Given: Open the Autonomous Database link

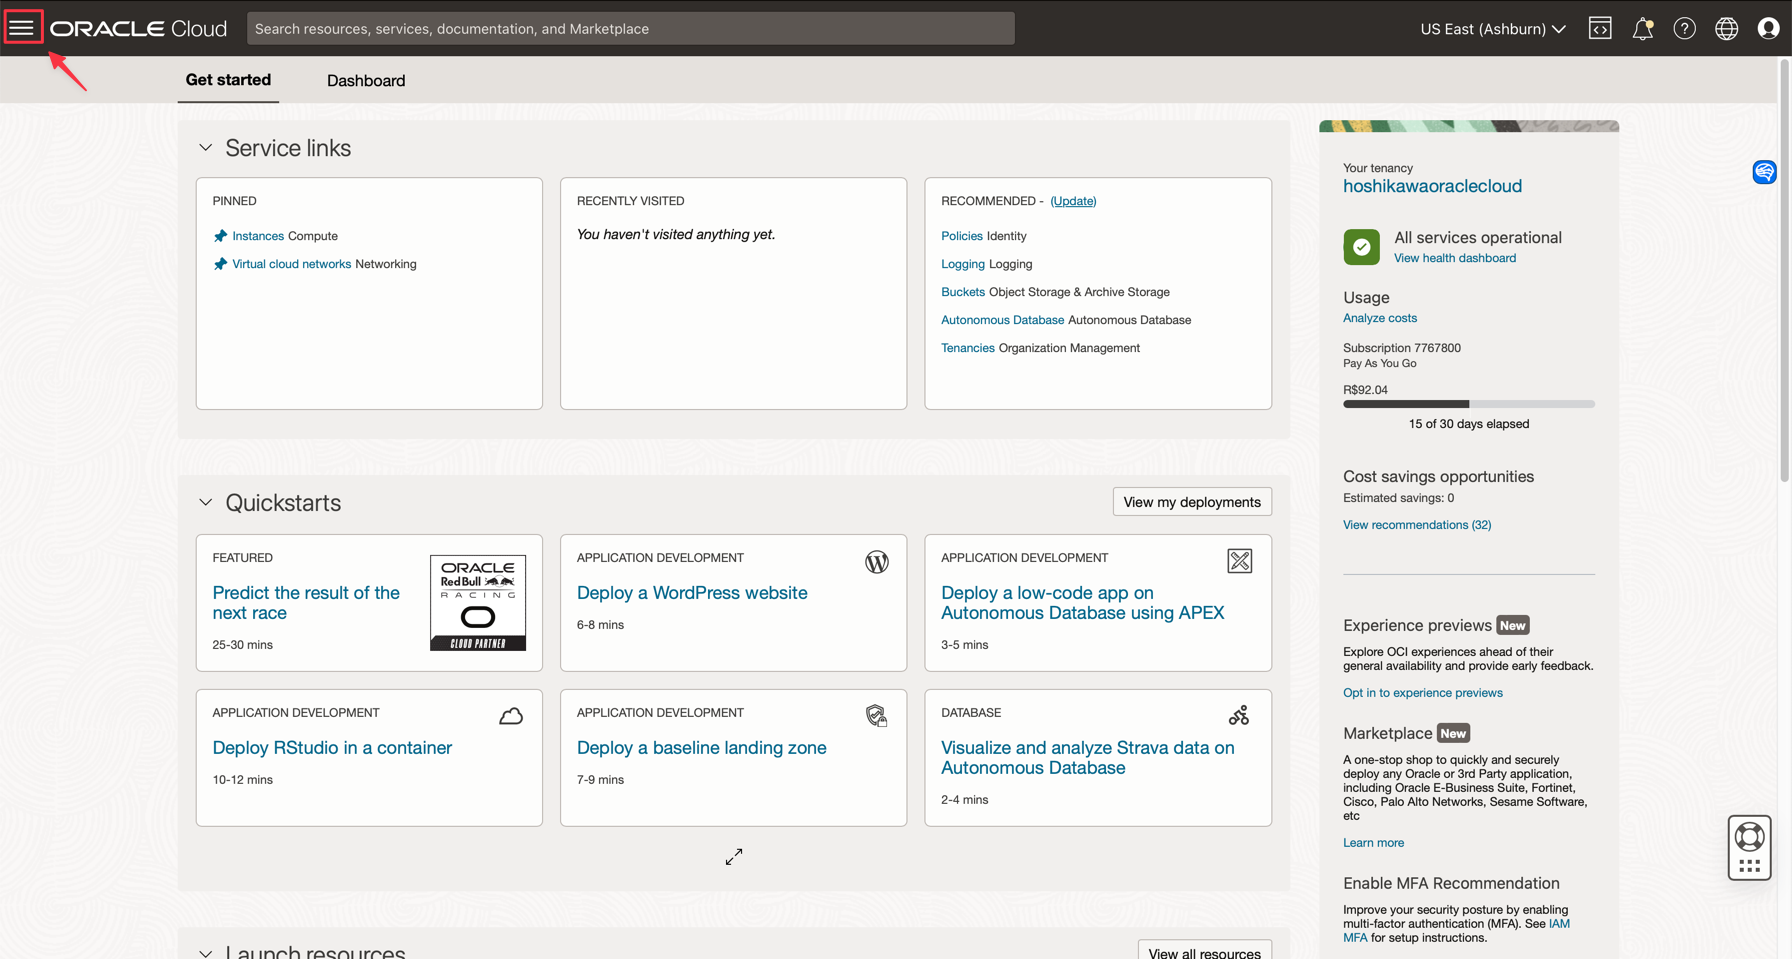Looking at the screenshot, I should [x=1002, y=320].
